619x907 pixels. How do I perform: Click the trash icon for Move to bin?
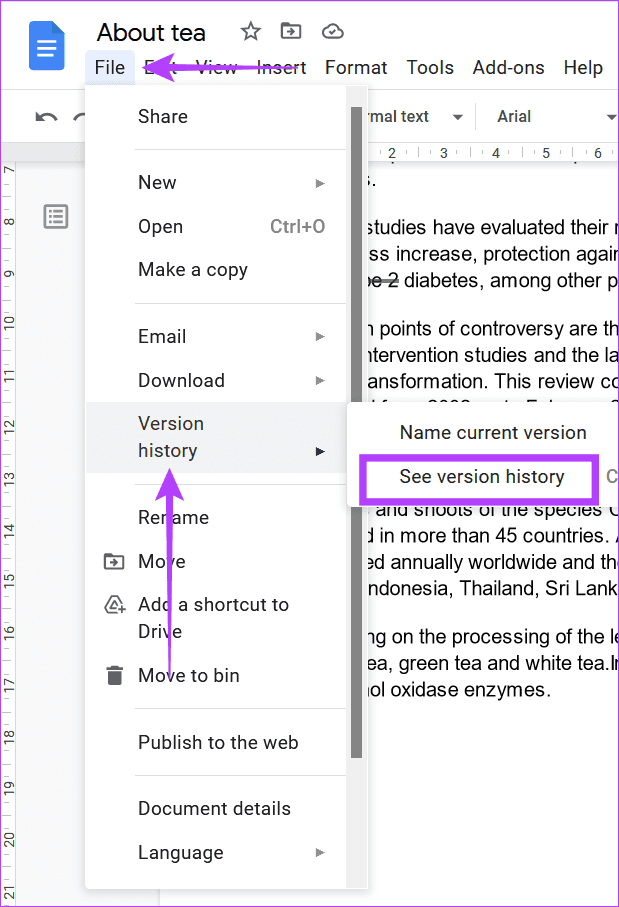(x=115, y=675)
